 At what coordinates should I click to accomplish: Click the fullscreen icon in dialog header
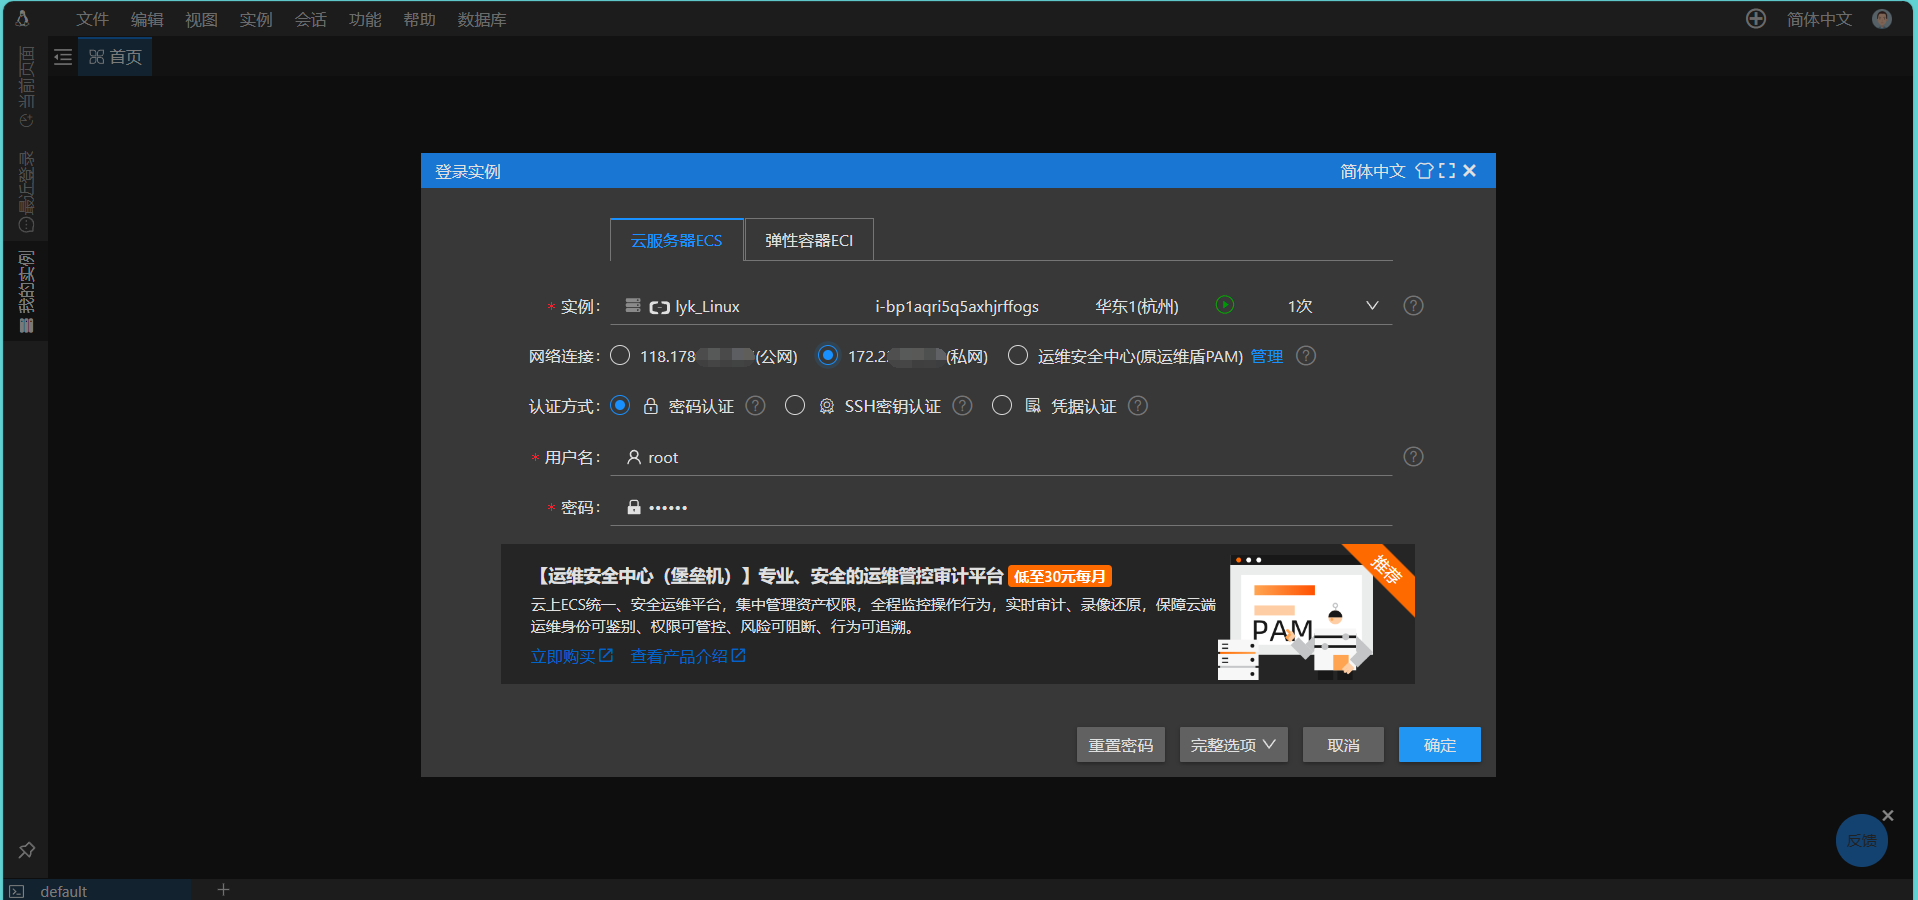[x=1447, y=171]
